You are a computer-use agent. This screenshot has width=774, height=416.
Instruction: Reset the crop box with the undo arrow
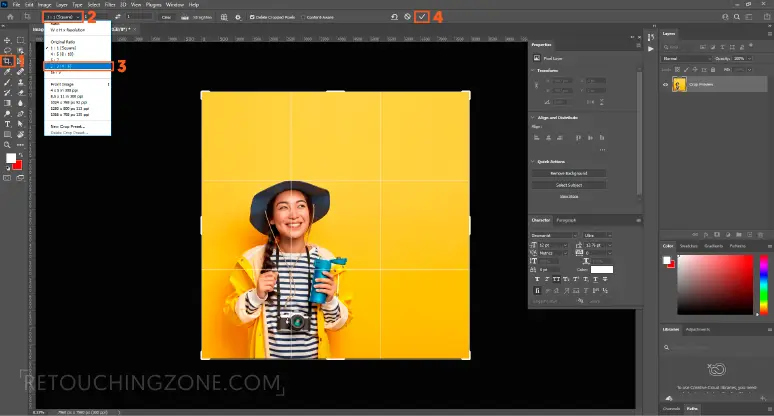coord(394,17)
